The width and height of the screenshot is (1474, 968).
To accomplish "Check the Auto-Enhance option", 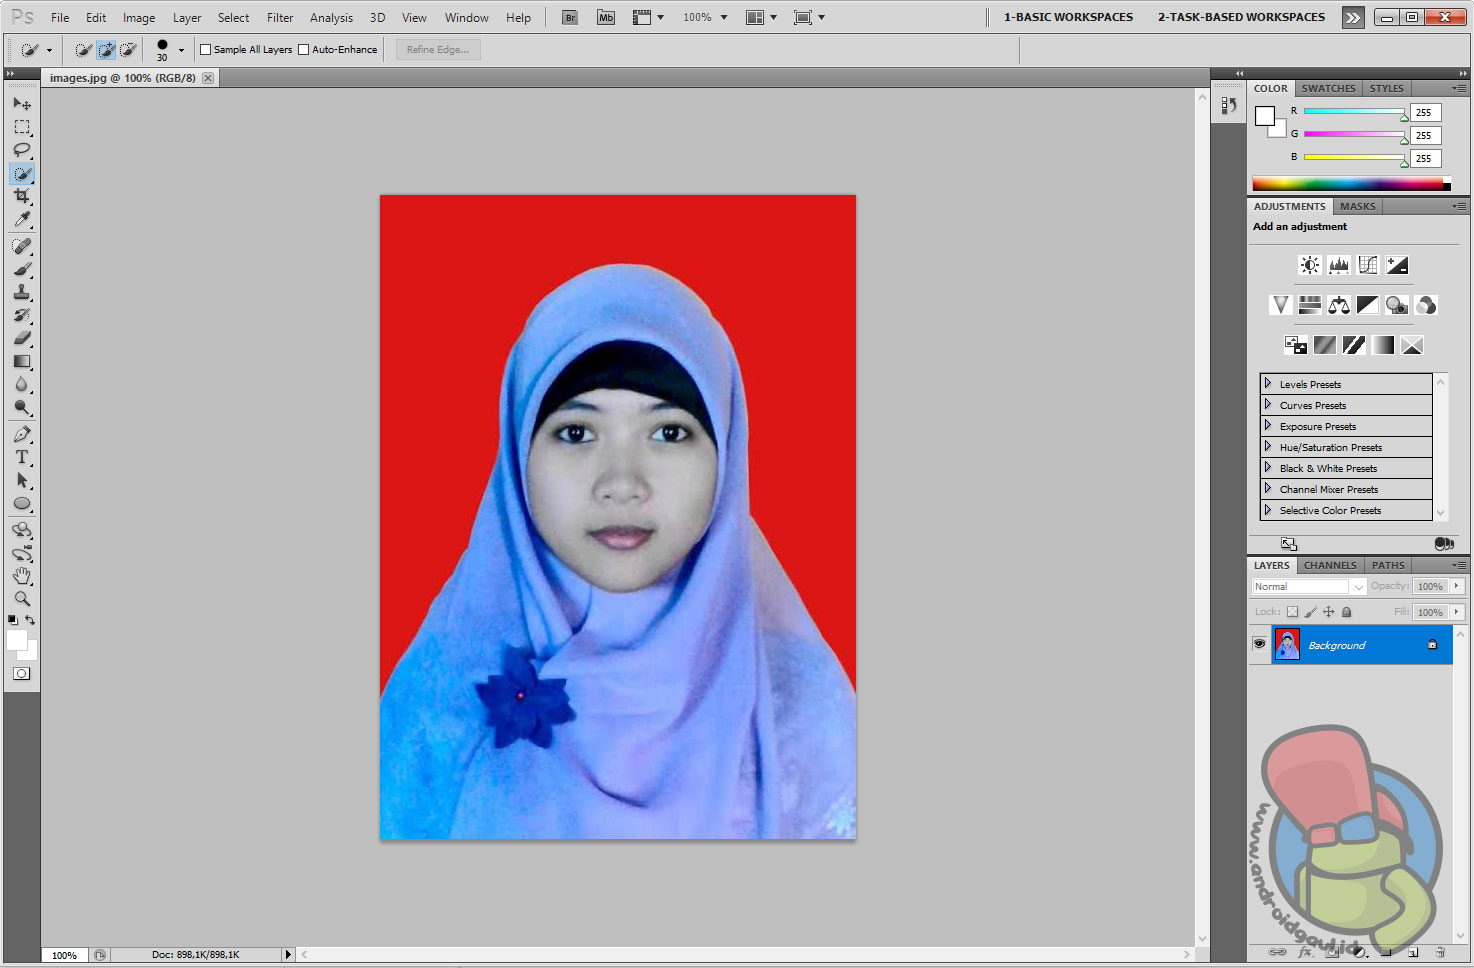I will tap(303, 48).
